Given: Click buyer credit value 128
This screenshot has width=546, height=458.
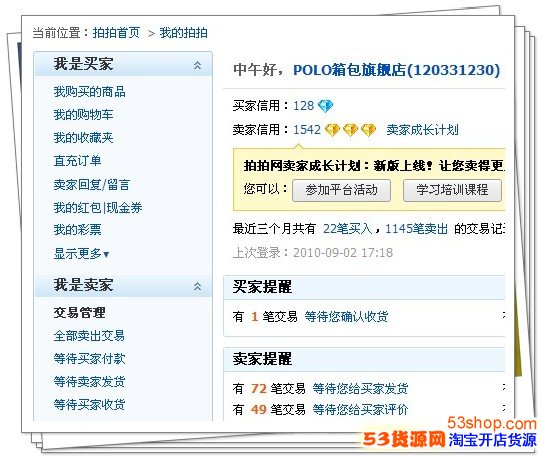Looking at the screenshot, I should click(x=304, y=106).
